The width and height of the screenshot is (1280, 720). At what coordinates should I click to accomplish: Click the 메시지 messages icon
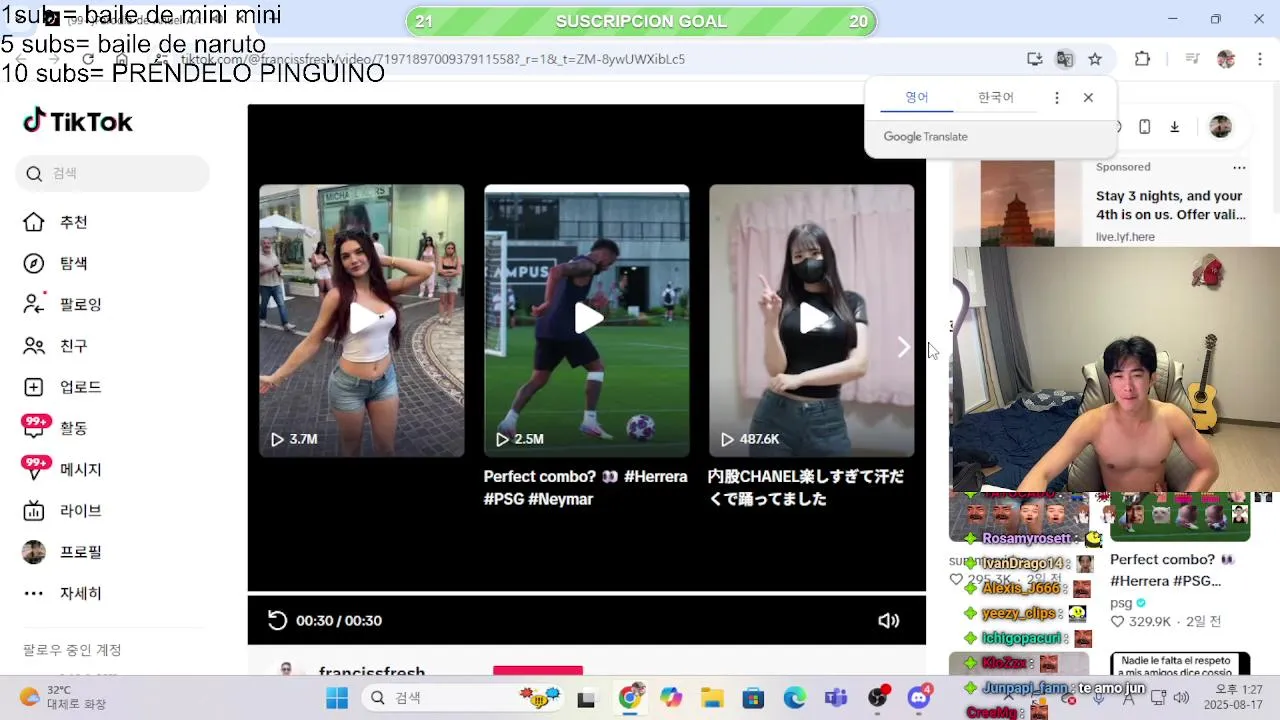coord(35,469)
